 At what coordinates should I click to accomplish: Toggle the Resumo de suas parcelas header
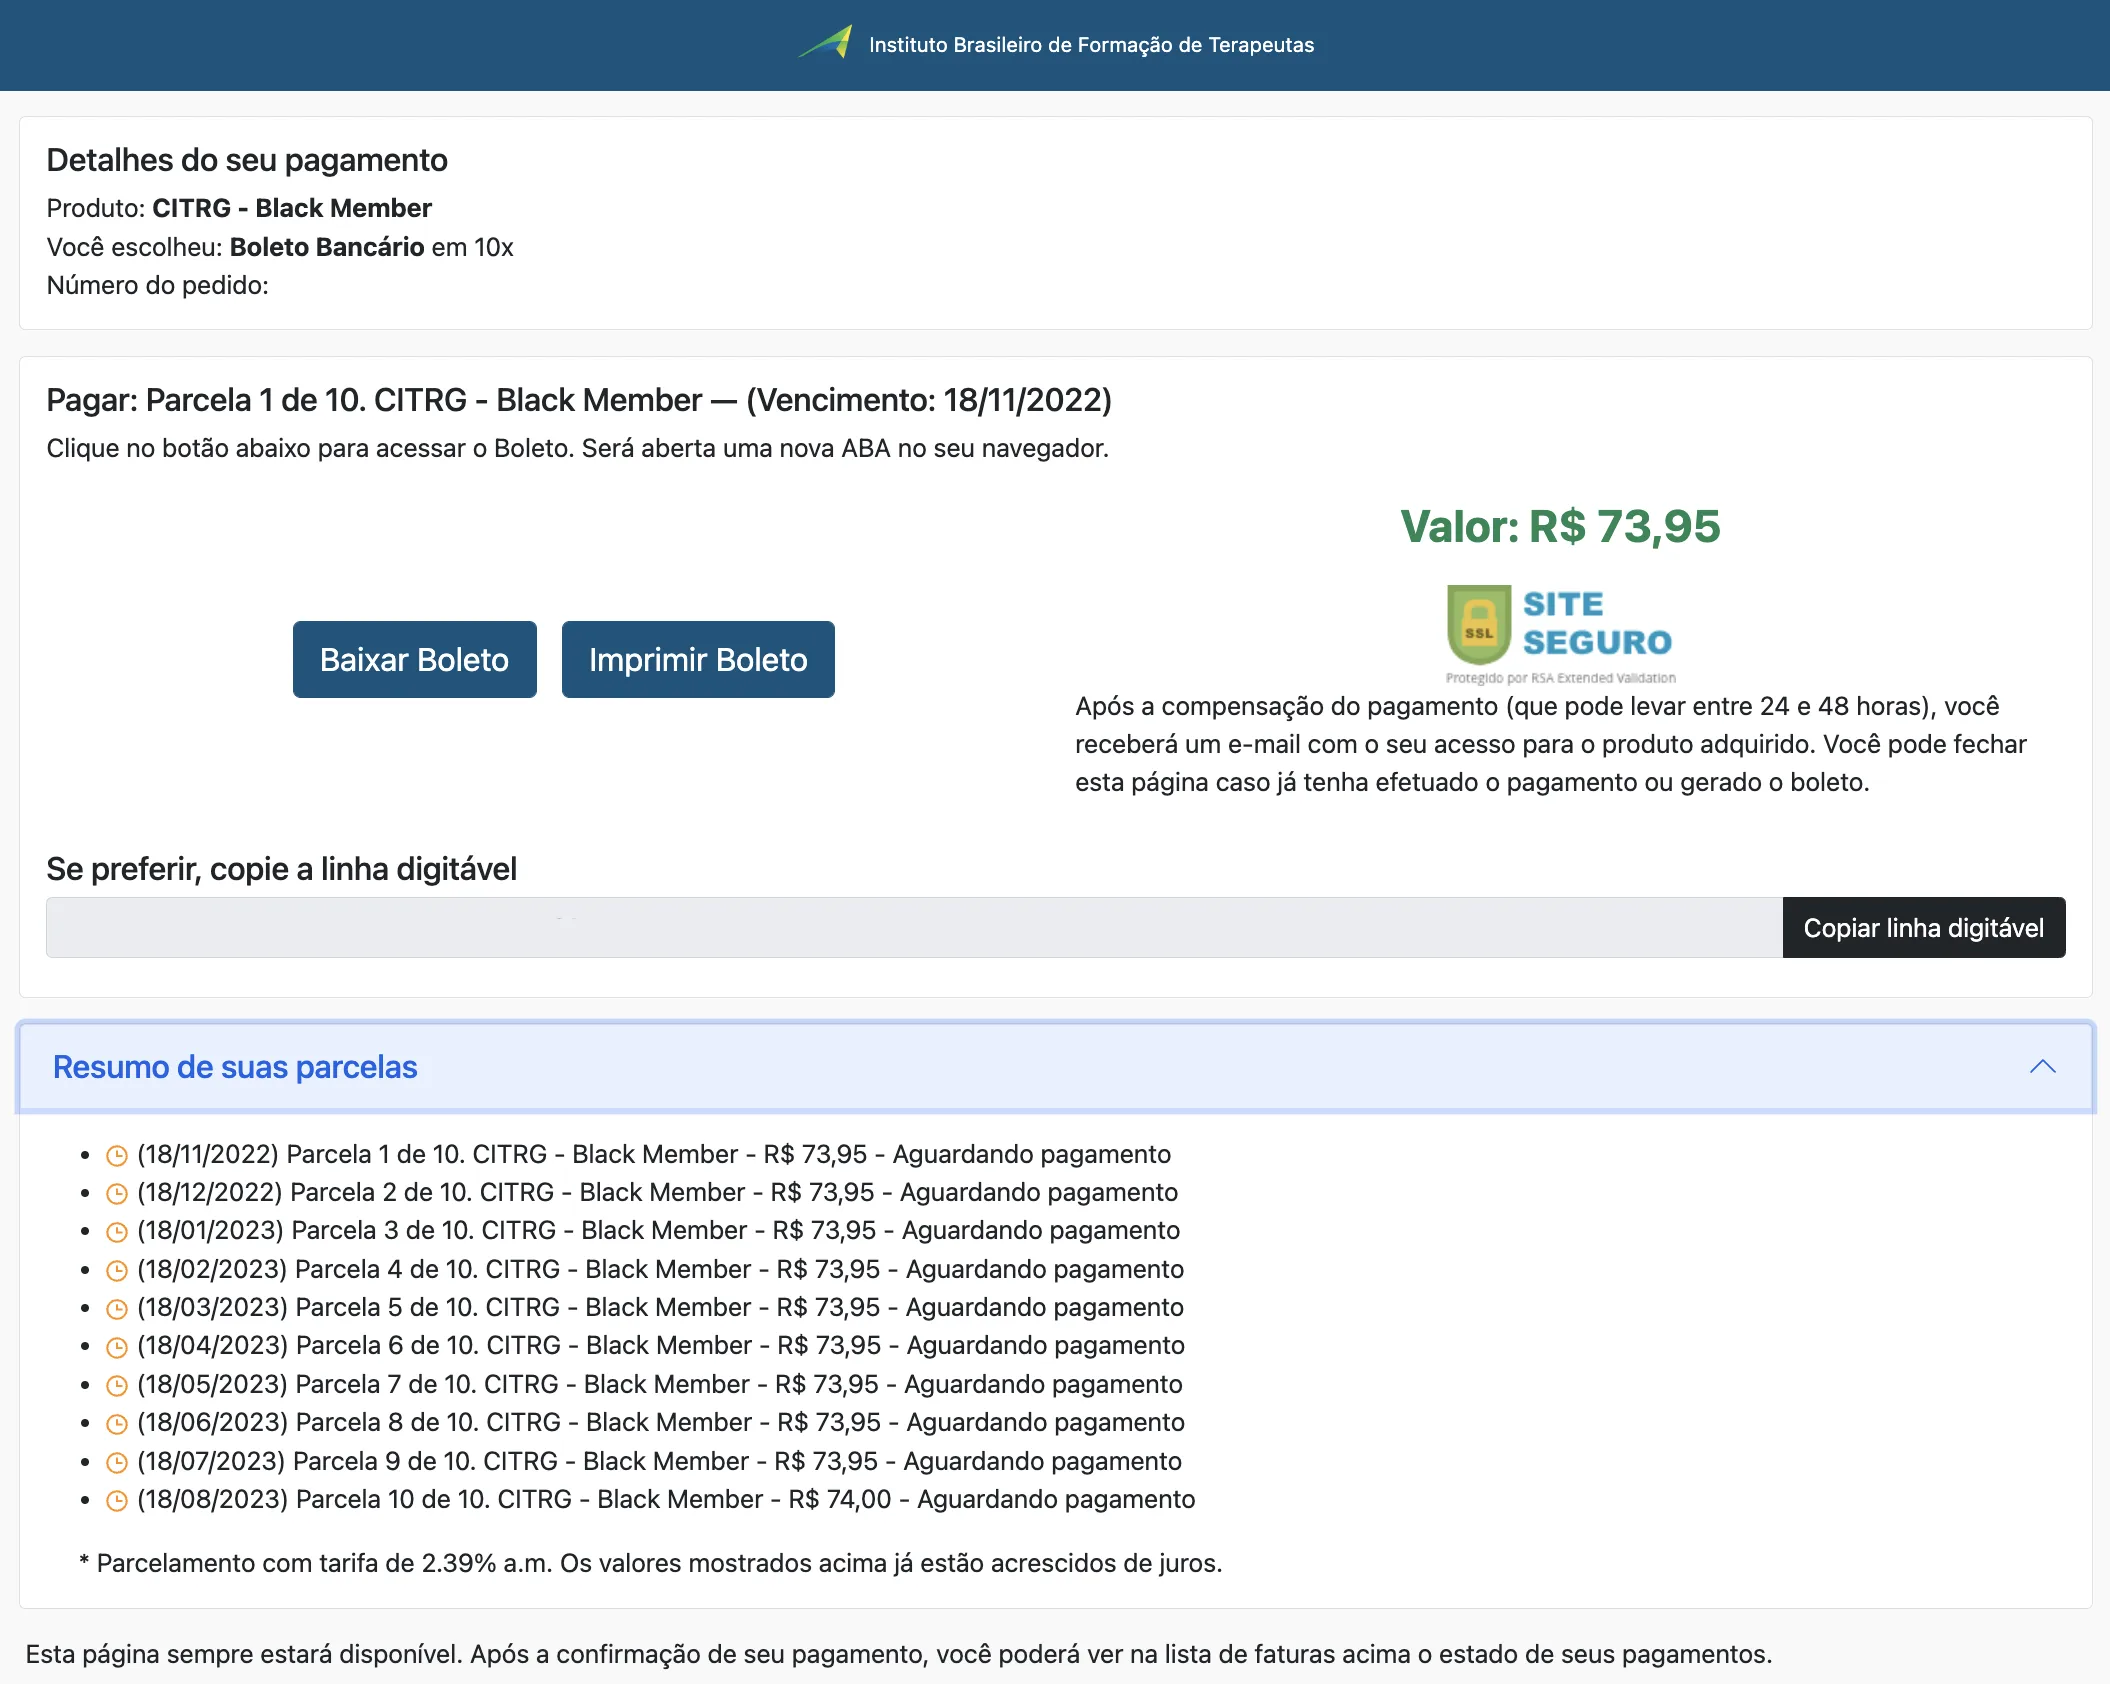(1055, 1067)
